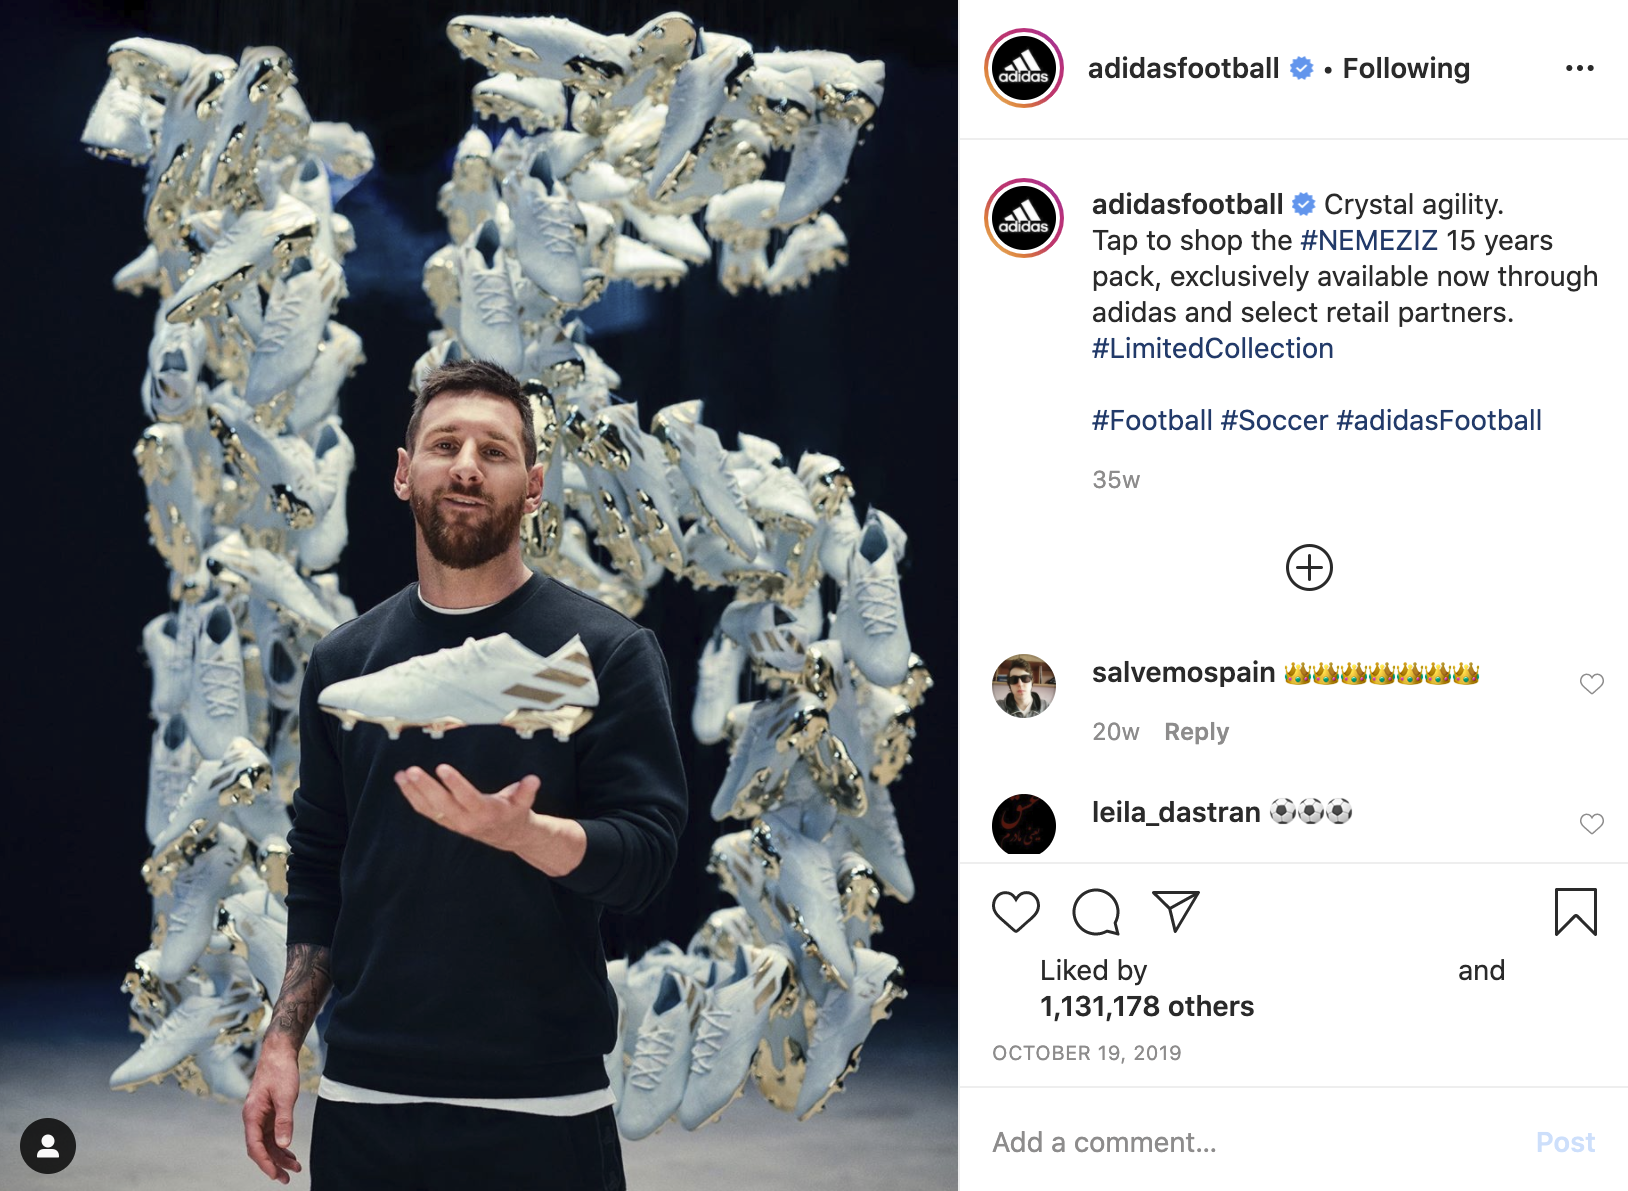Like the leila_dastran comment

[1592, 824]
